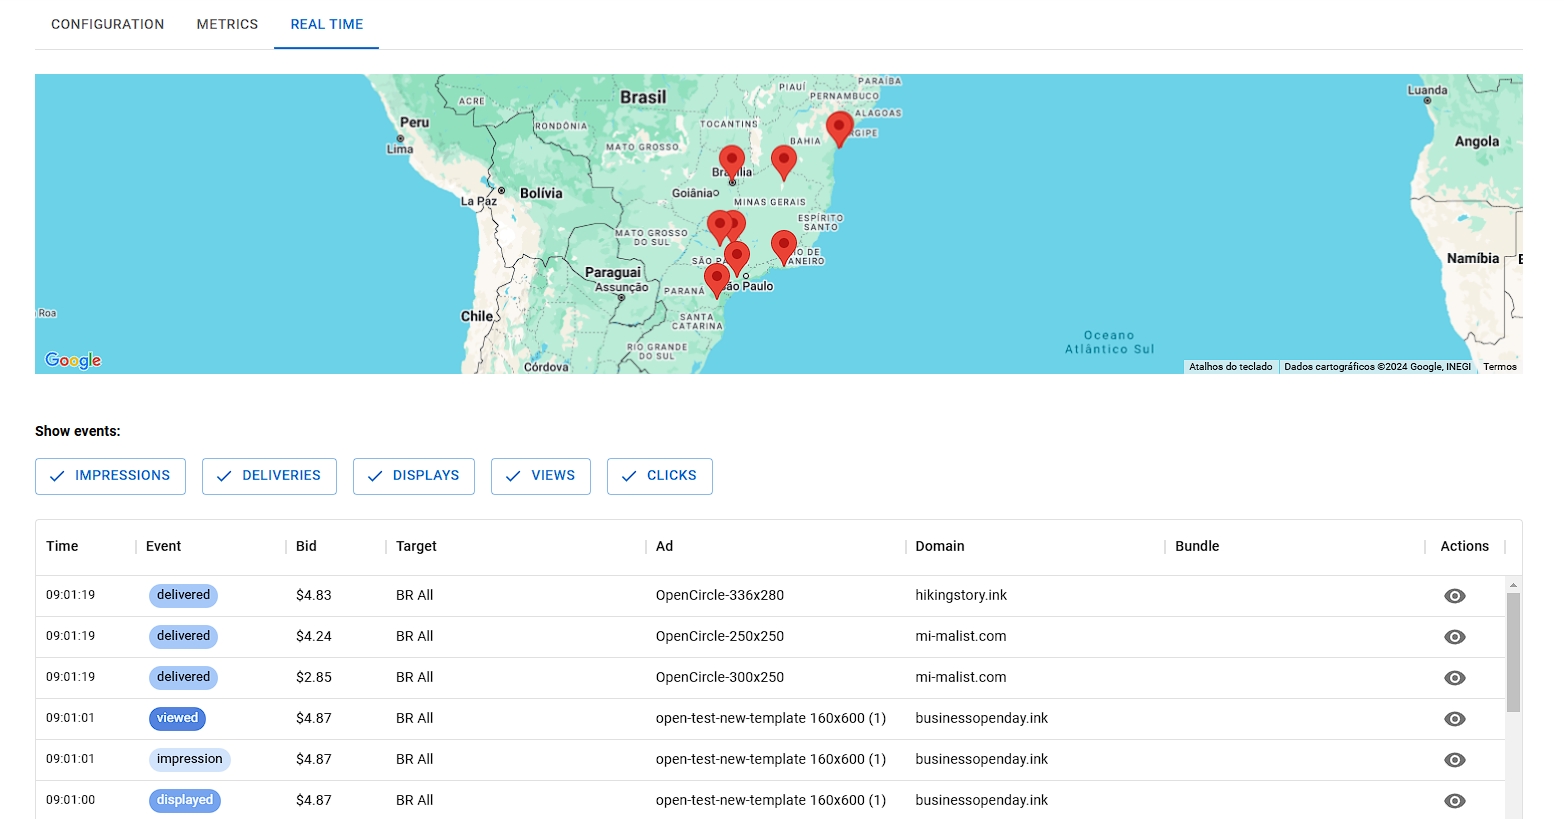Turn off the Views event filter
Screen dimensions: 1564x819
[540, 476]
